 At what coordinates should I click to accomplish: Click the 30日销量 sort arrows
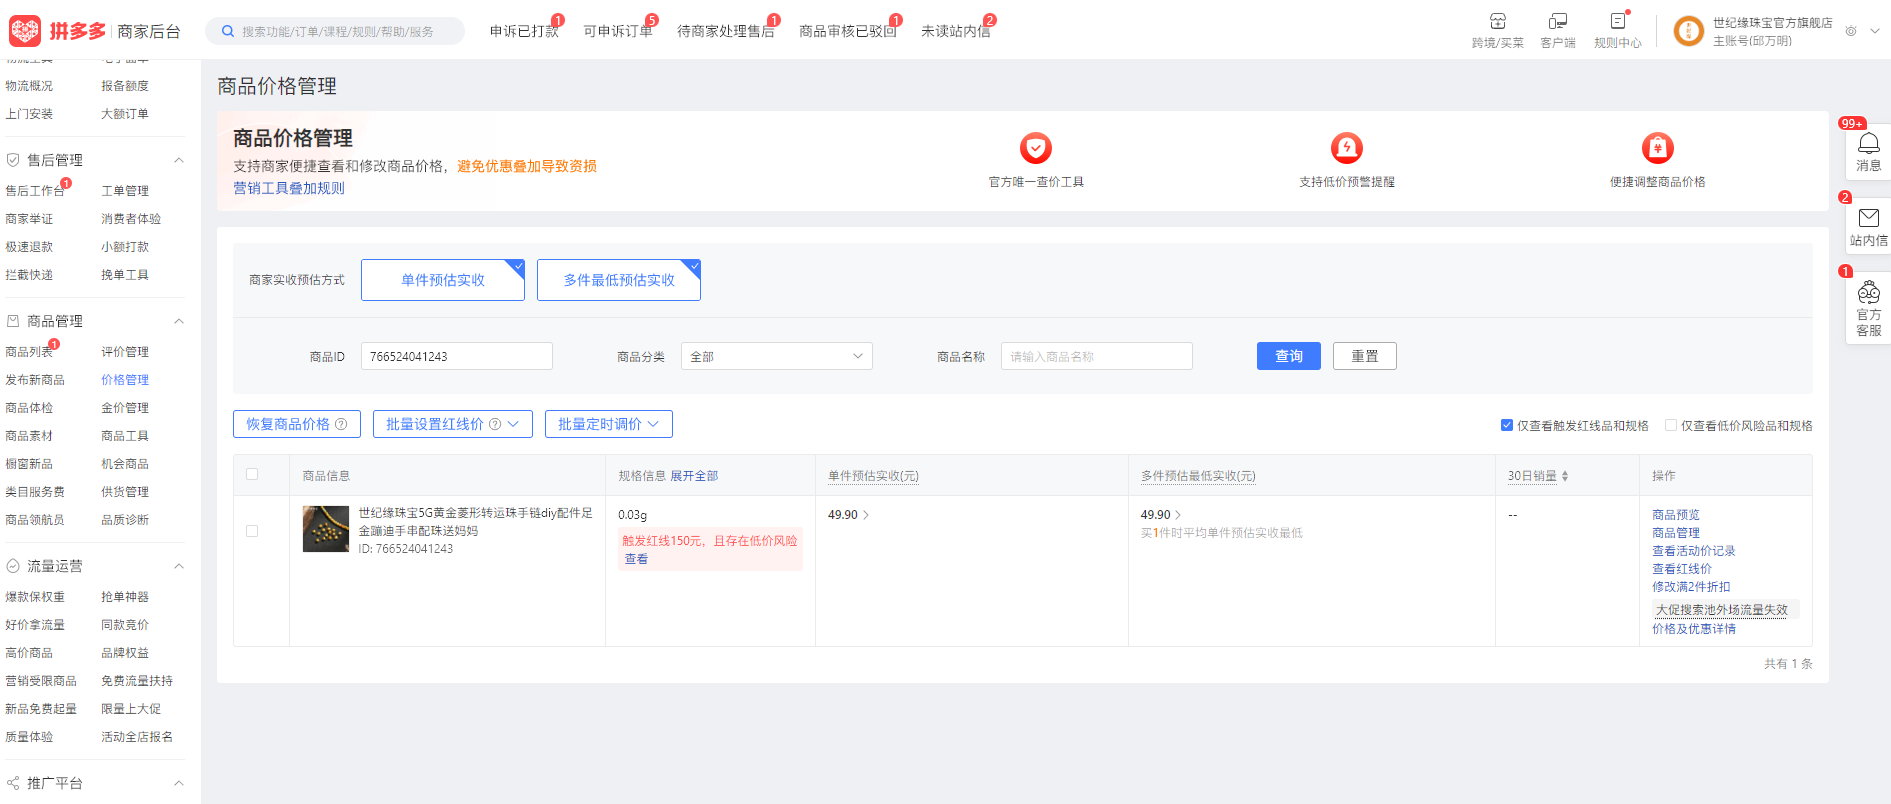pos(1565,476)
